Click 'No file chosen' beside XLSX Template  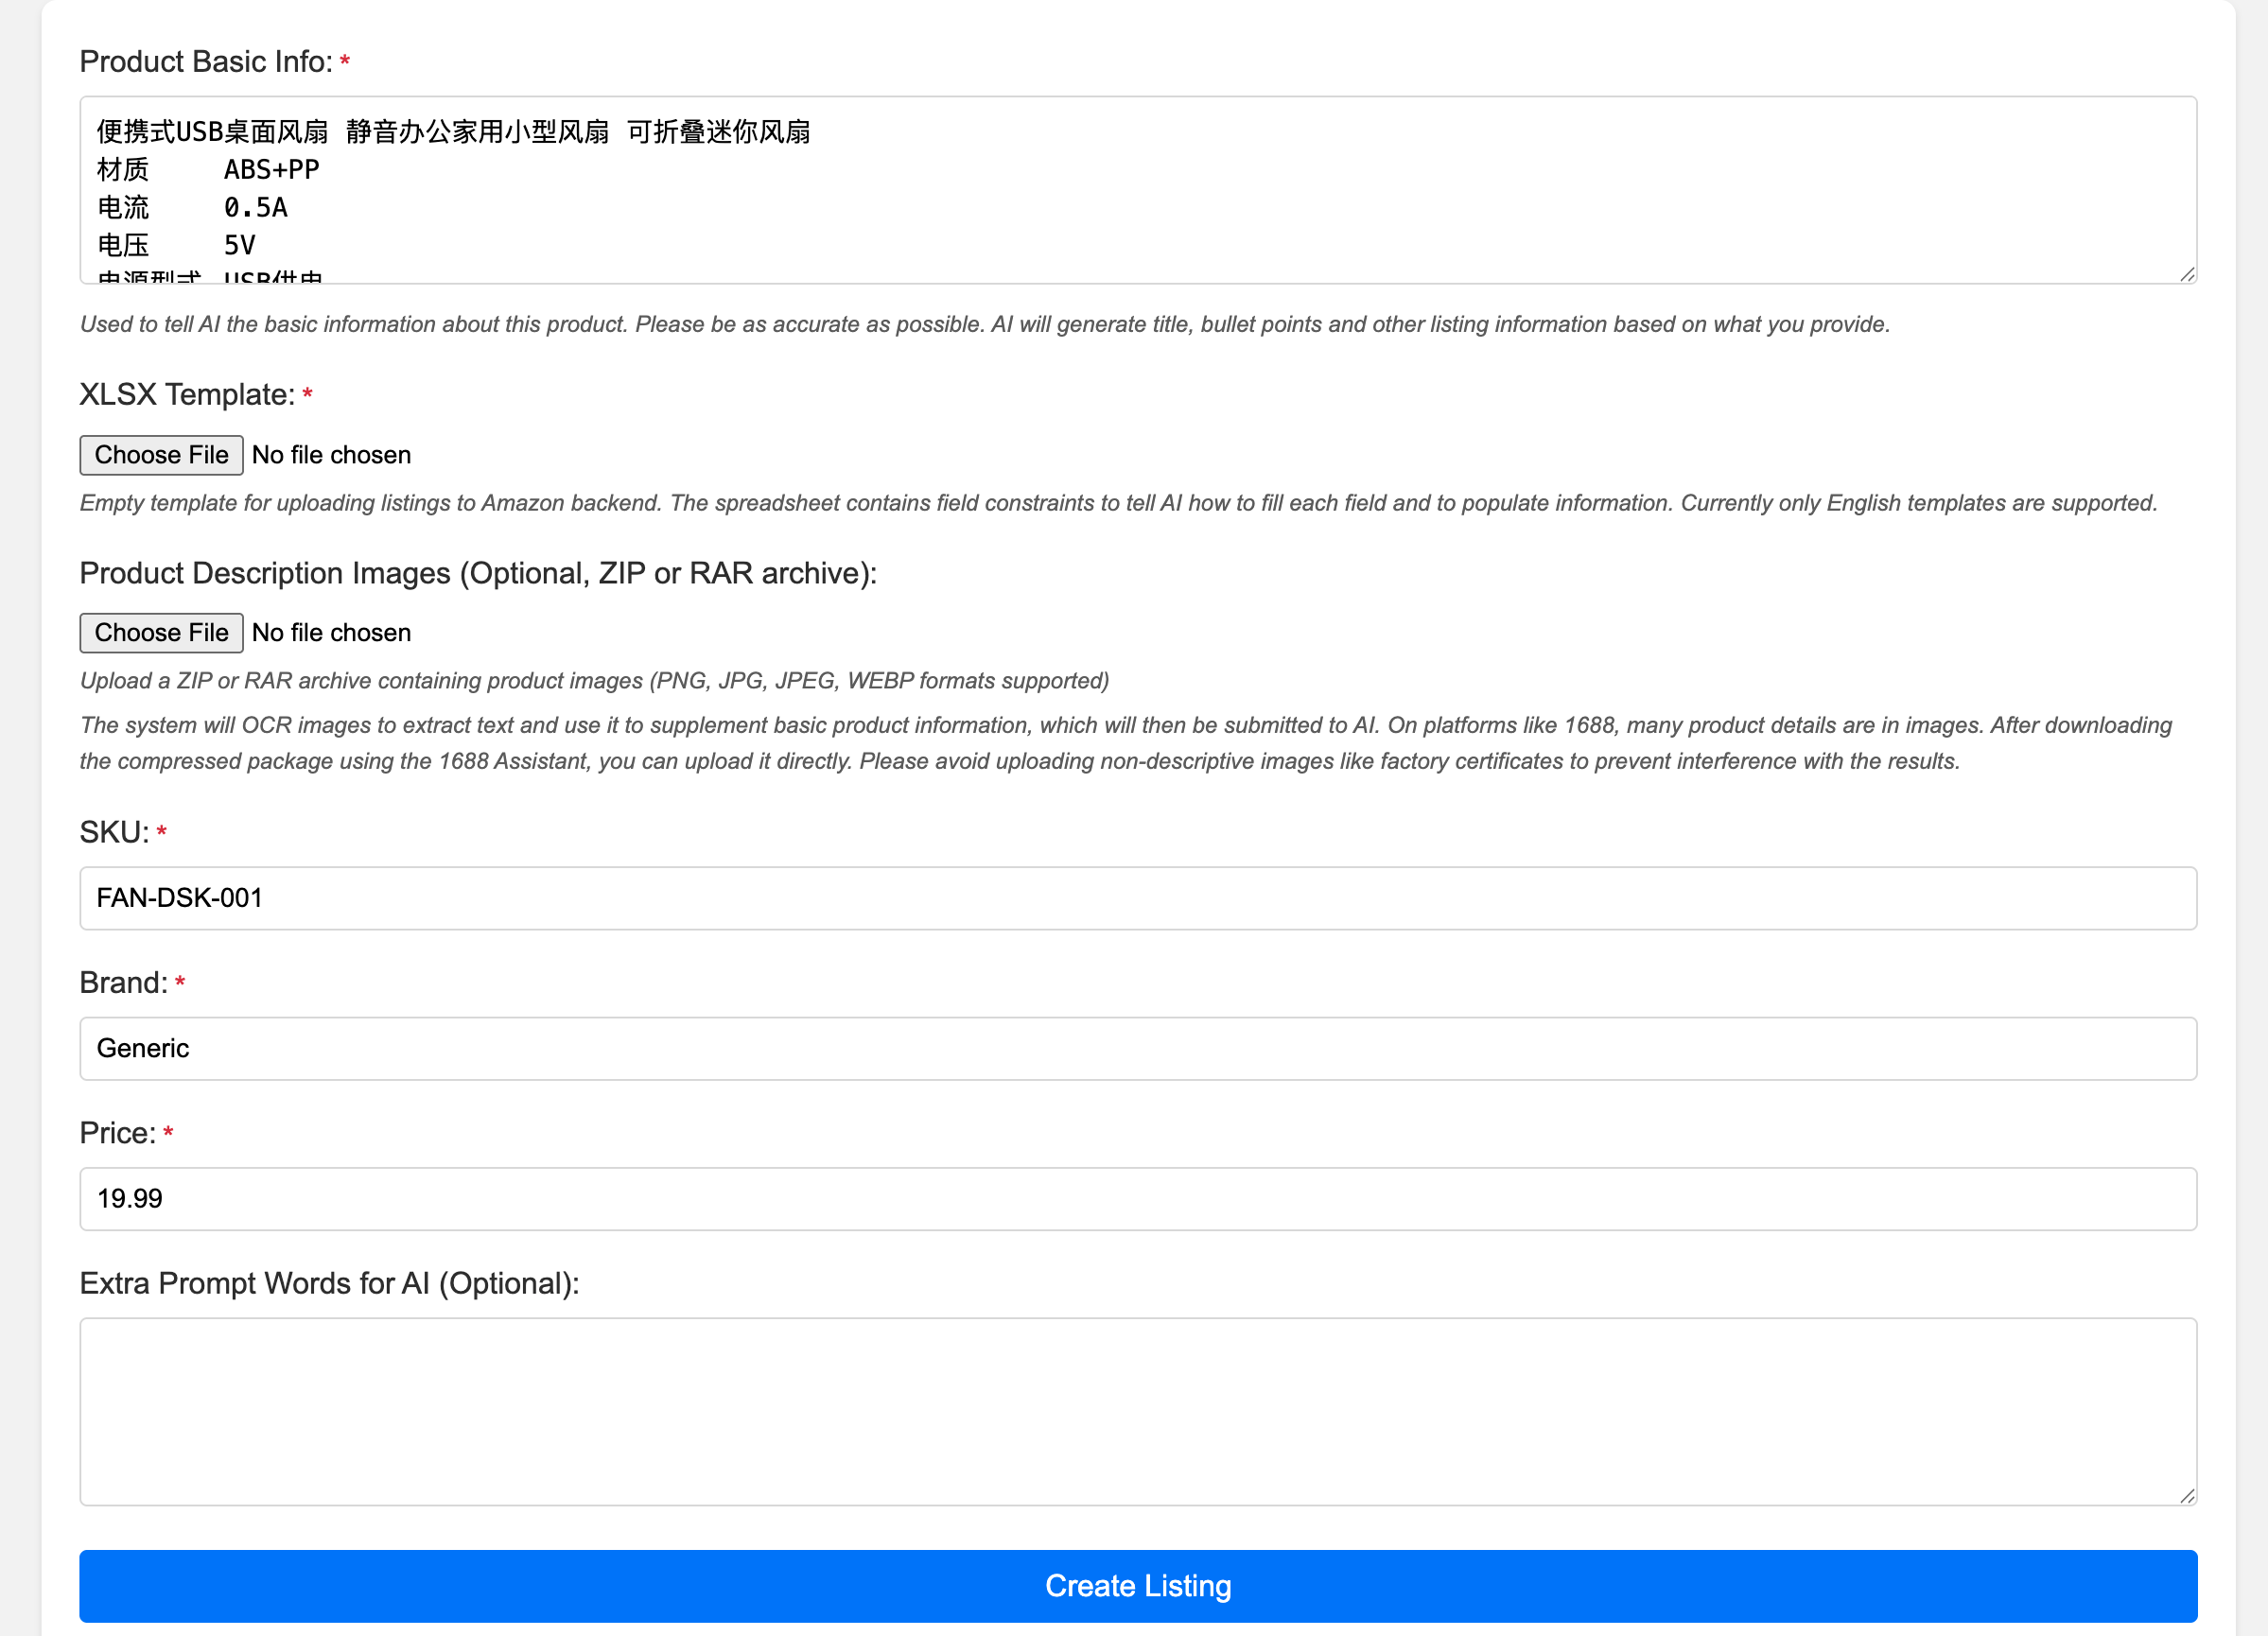click(x=331, y=455)
